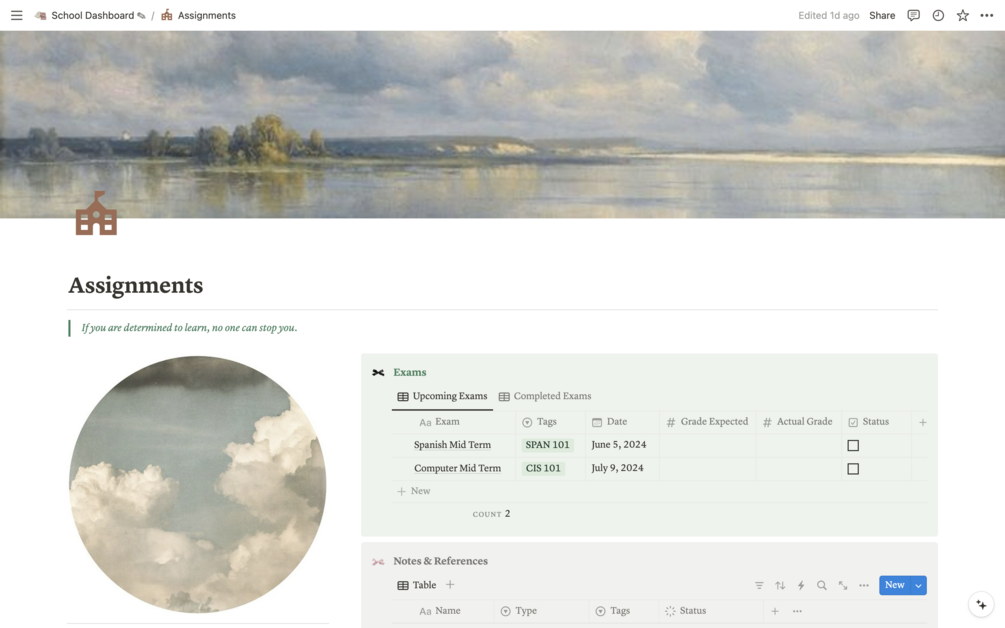The width and height of the screenshot is (1005, 628).
Task: Open Notes toolbar more options
Action: tap(864, 585)
